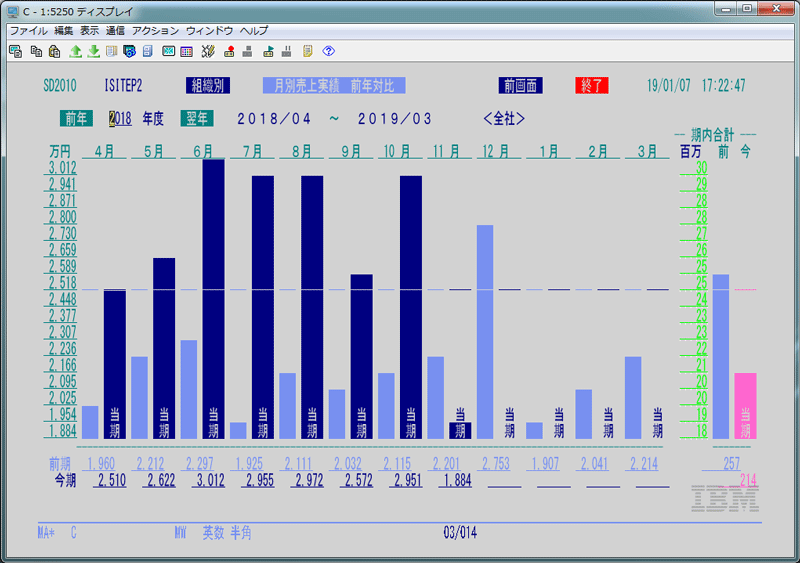The image size is (800, 563).
Task: Open the ファイル menu
Action: click(x=28, y=31)
